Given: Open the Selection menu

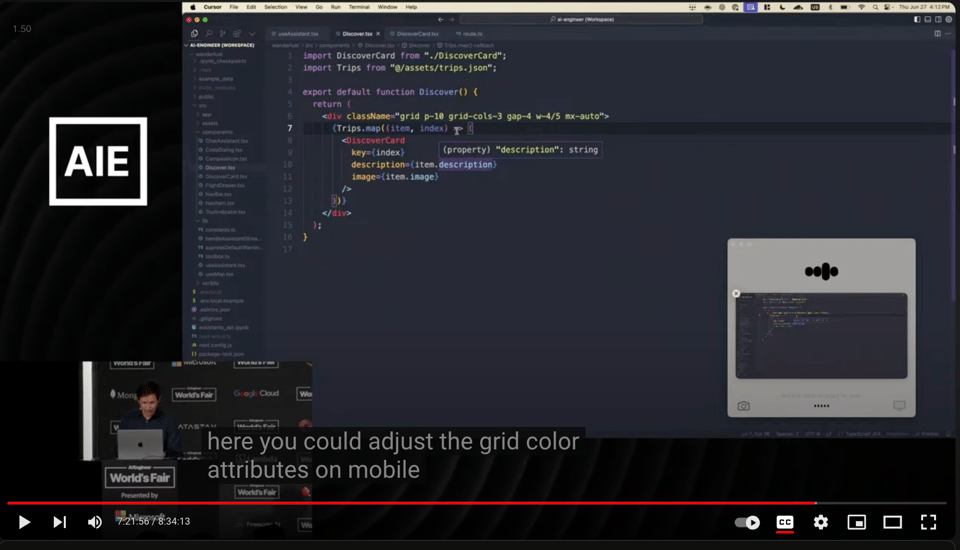Looking at the screenshot, I should point(275,7).
